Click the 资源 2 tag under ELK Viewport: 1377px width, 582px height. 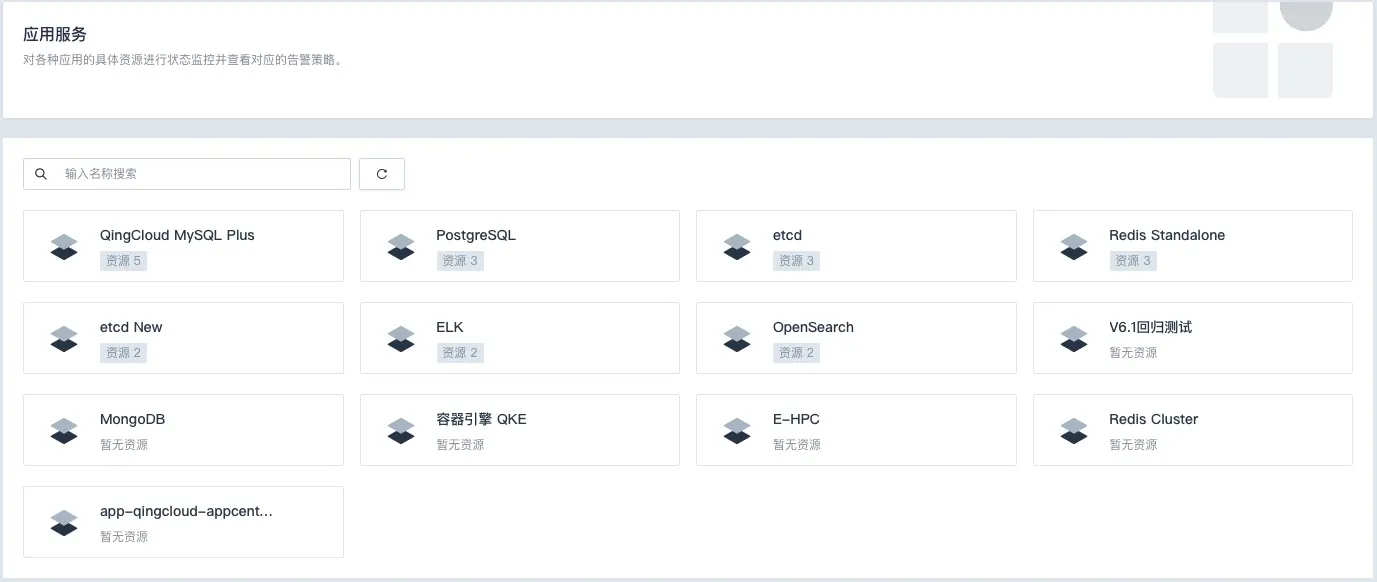(x=460, y=352)
